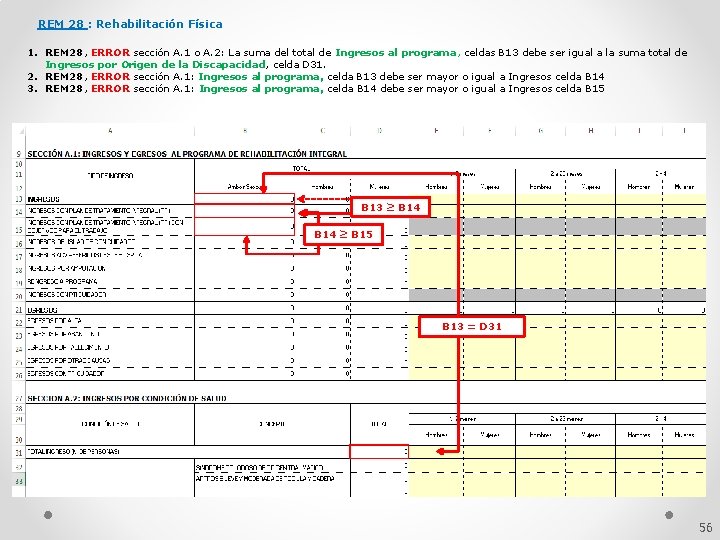Select row header 26
This screenshot has width=720, height=540.
point(19,374)
